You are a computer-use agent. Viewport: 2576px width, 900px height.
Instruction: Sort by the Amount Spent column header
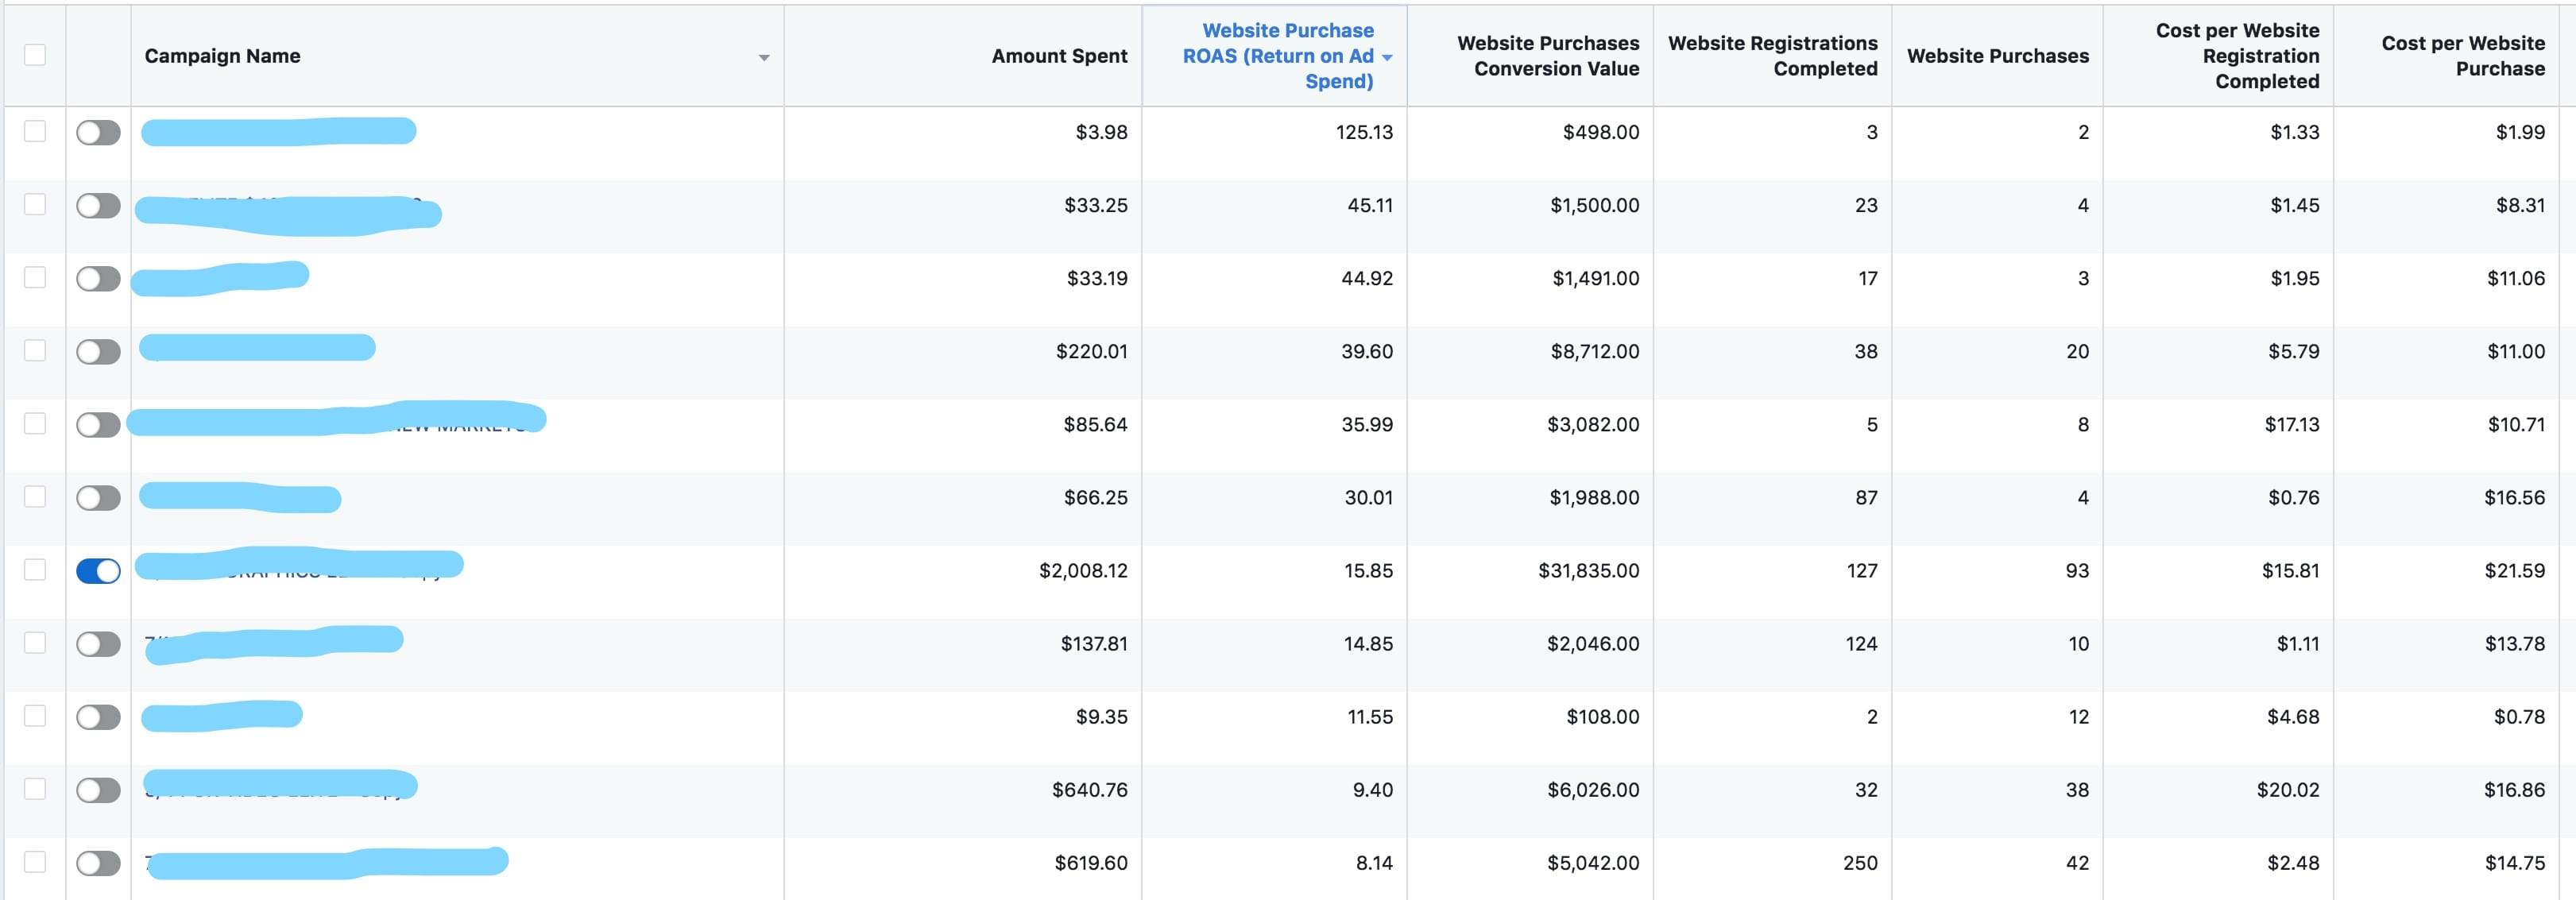click(x=1059, y=56)
